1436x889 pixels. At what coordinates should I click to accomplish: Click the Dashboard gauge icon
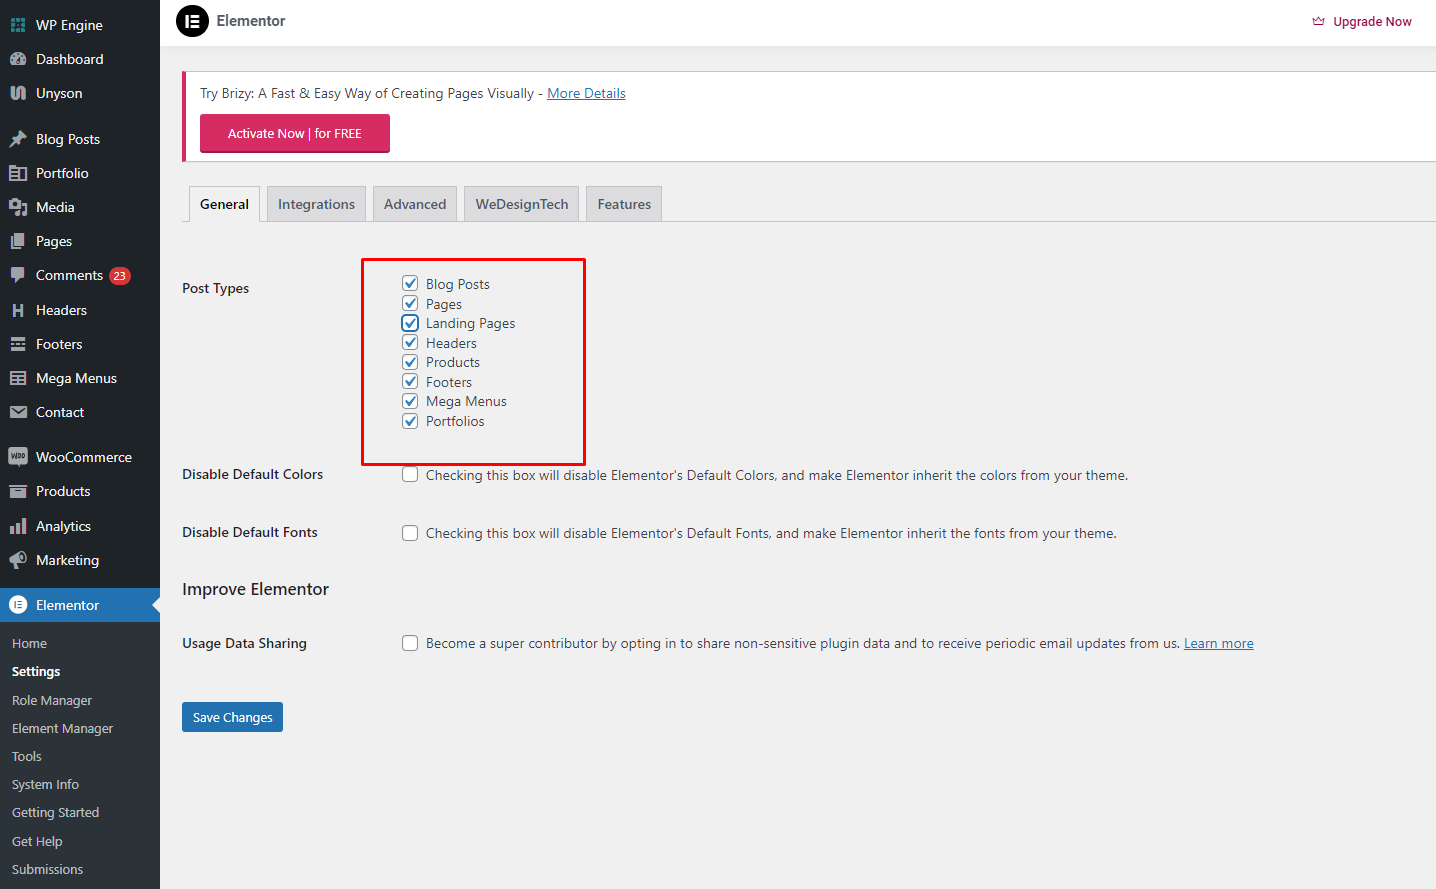tap(18, 59)
